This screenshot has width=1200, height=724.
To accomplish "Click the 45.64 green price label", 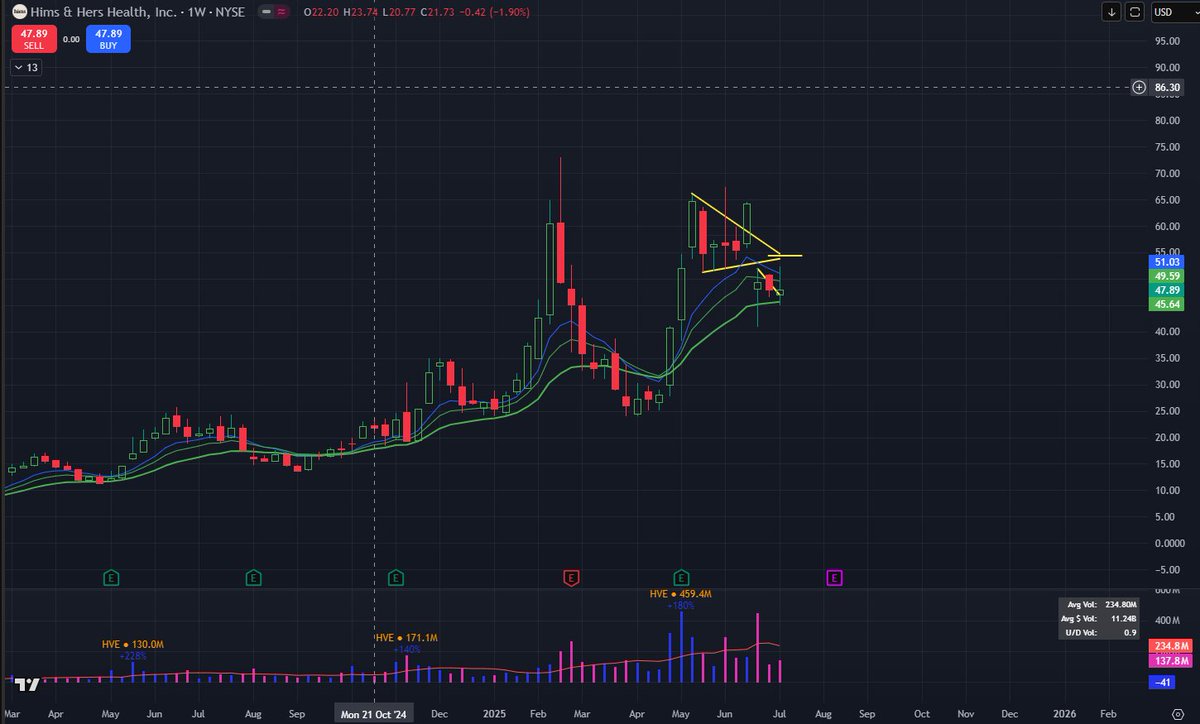I will pyautogui.click(x=1167, y=304).
